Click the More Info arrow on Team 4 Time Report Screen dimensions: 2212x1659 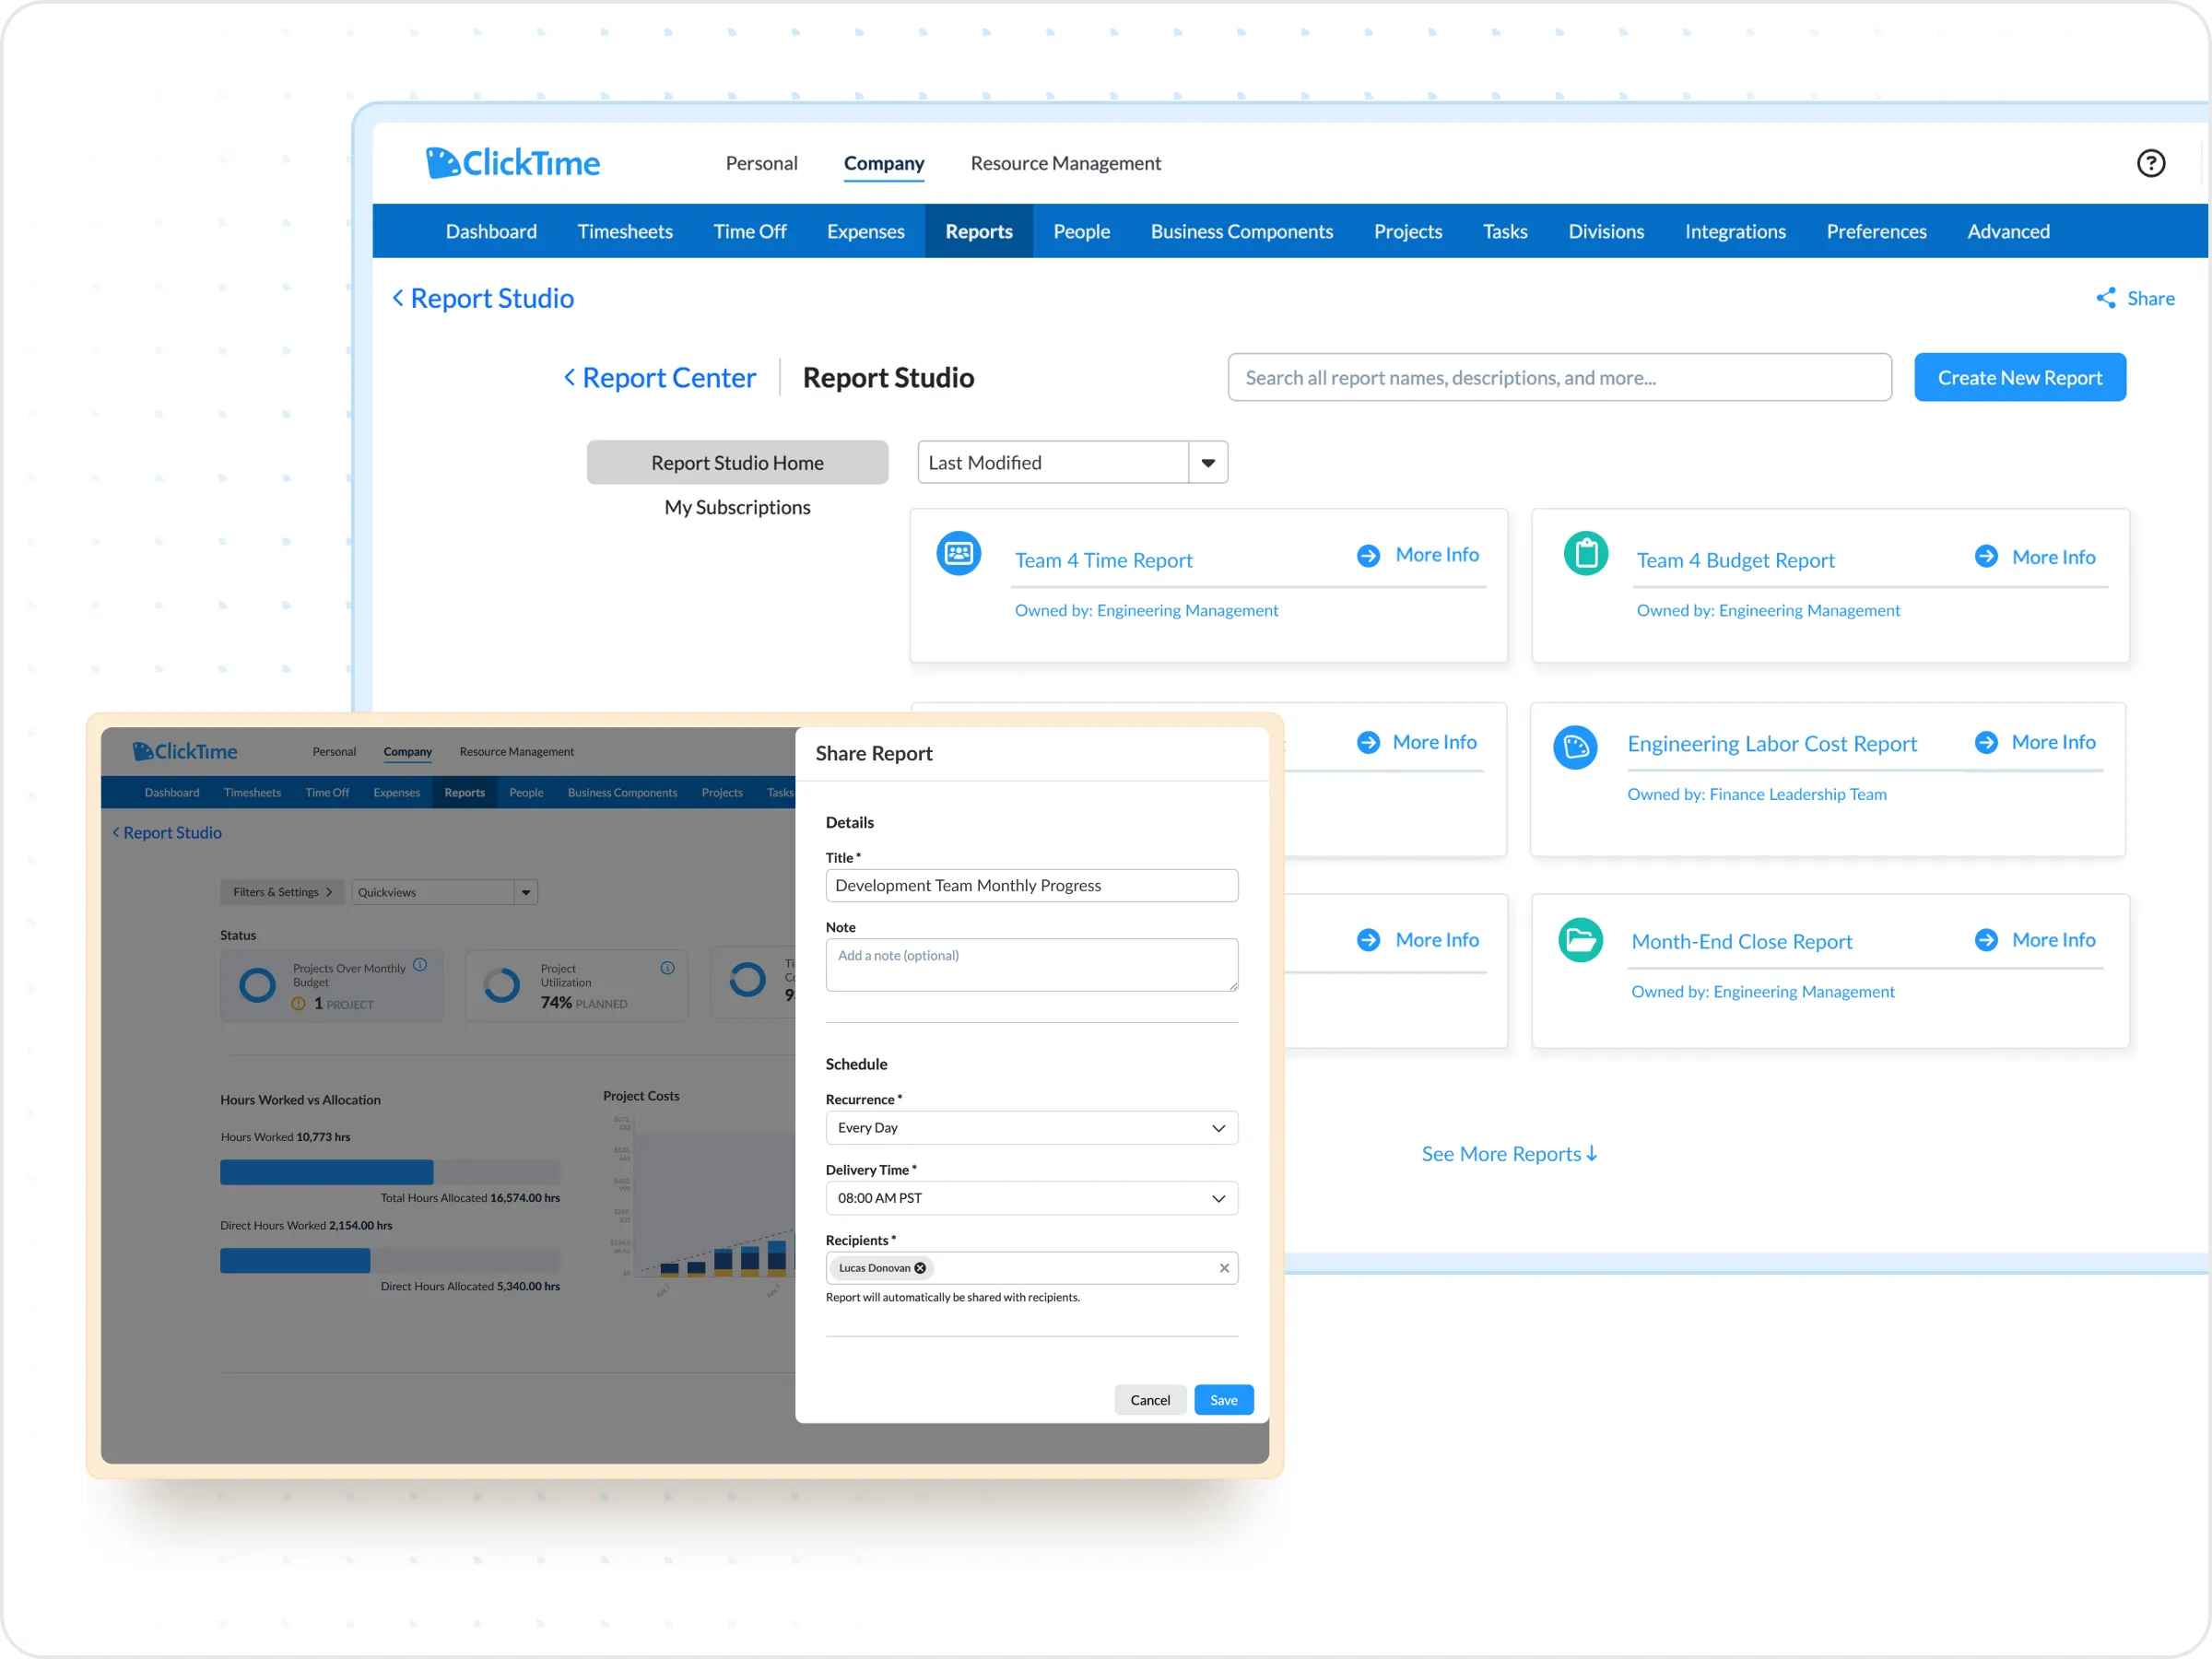(1367, 554)
